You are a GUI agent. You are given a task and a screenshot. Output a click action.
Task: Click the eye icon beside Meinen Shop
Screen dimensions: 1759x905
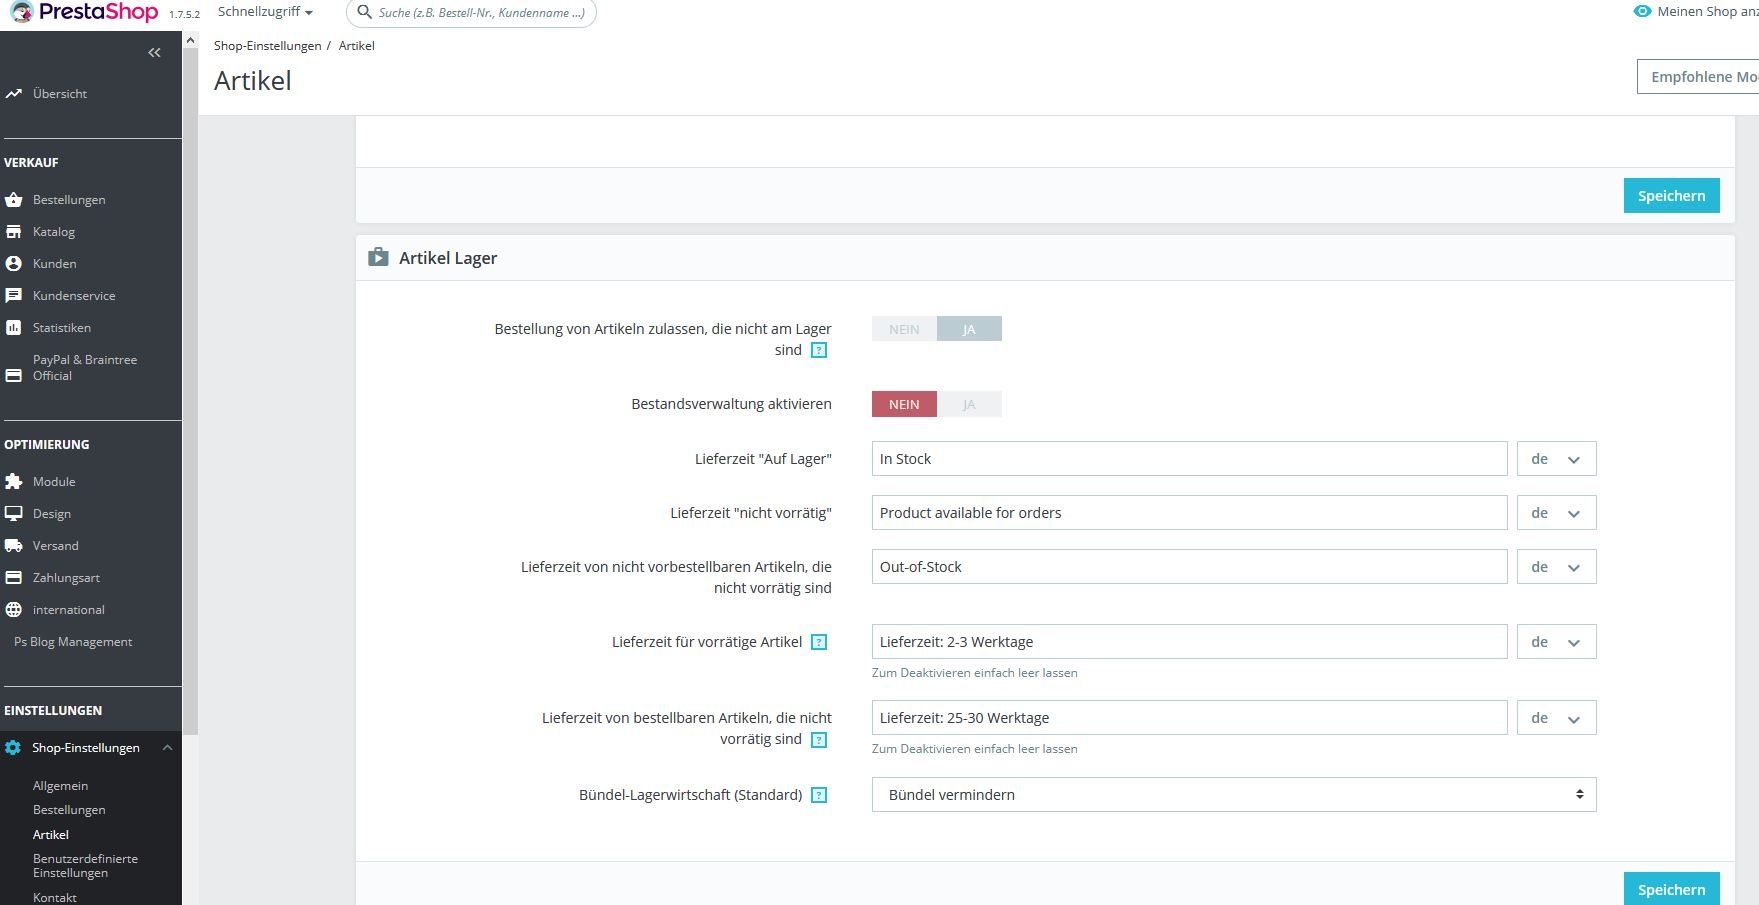pyautogui.click(x=1642, y=12)
